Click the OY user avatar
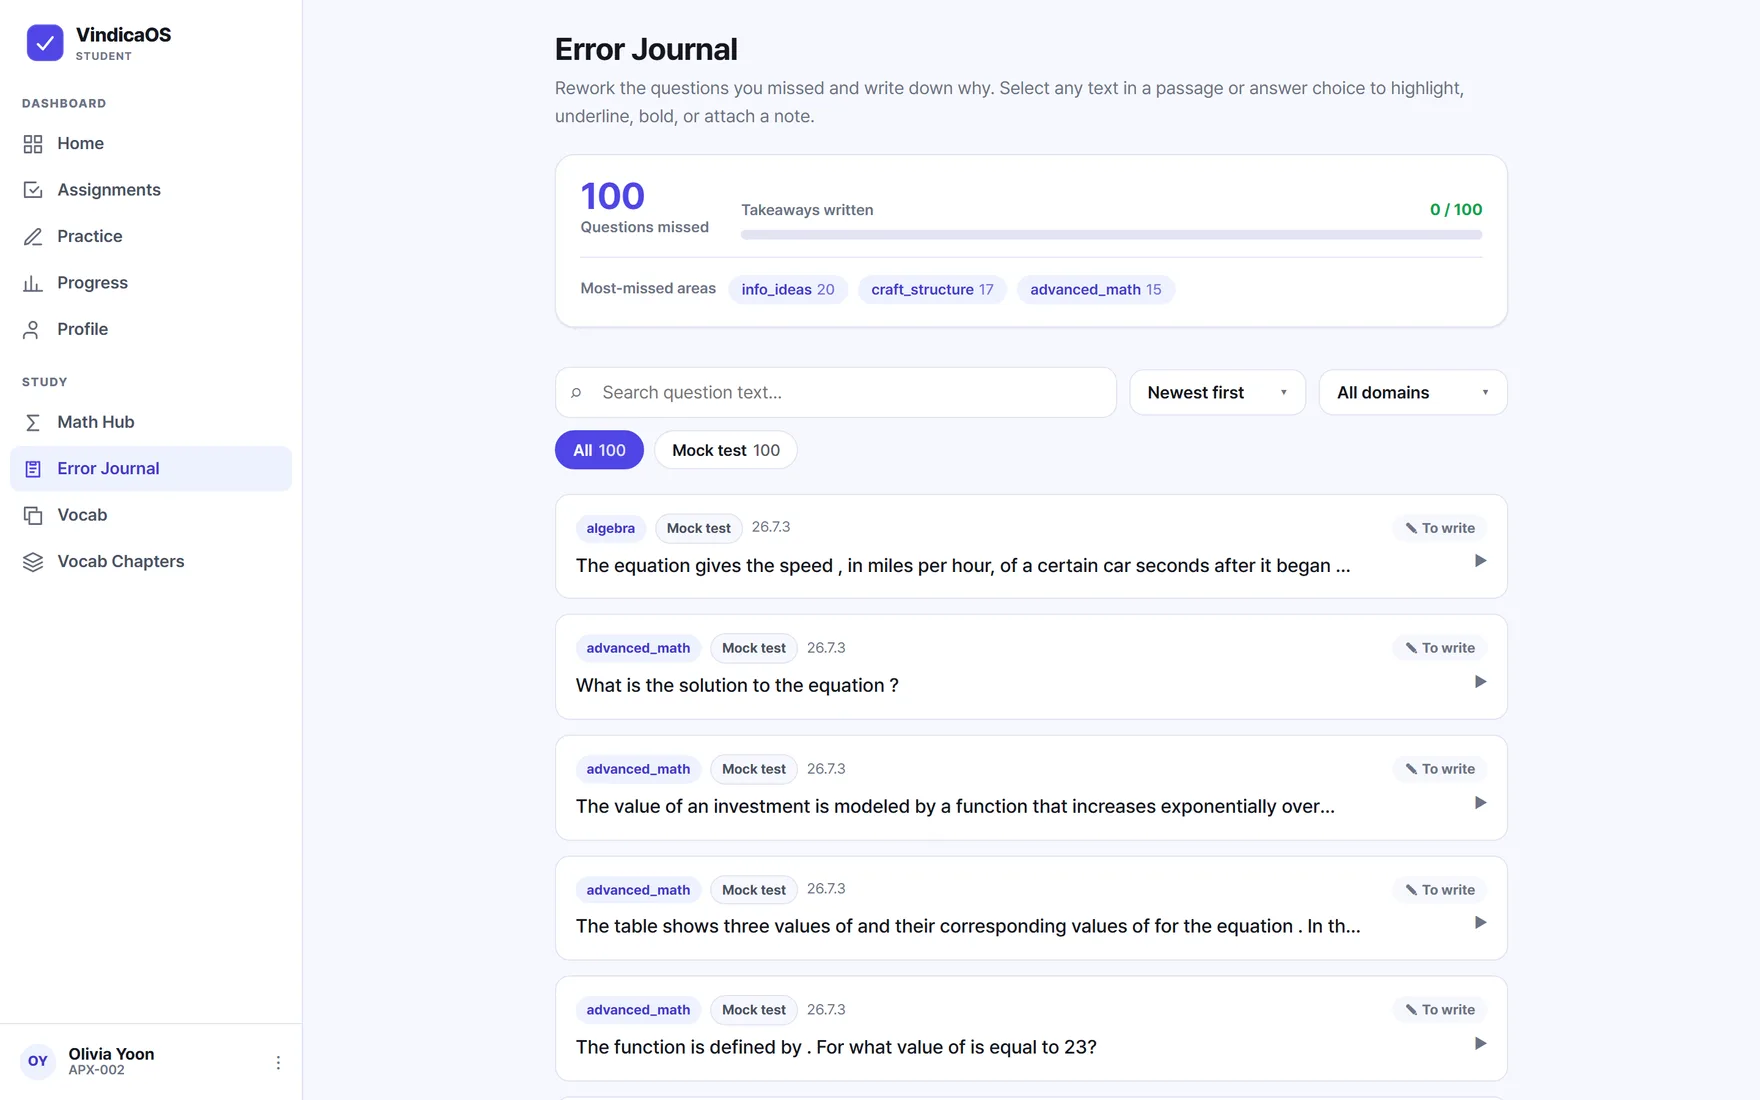 (38, 1061)
